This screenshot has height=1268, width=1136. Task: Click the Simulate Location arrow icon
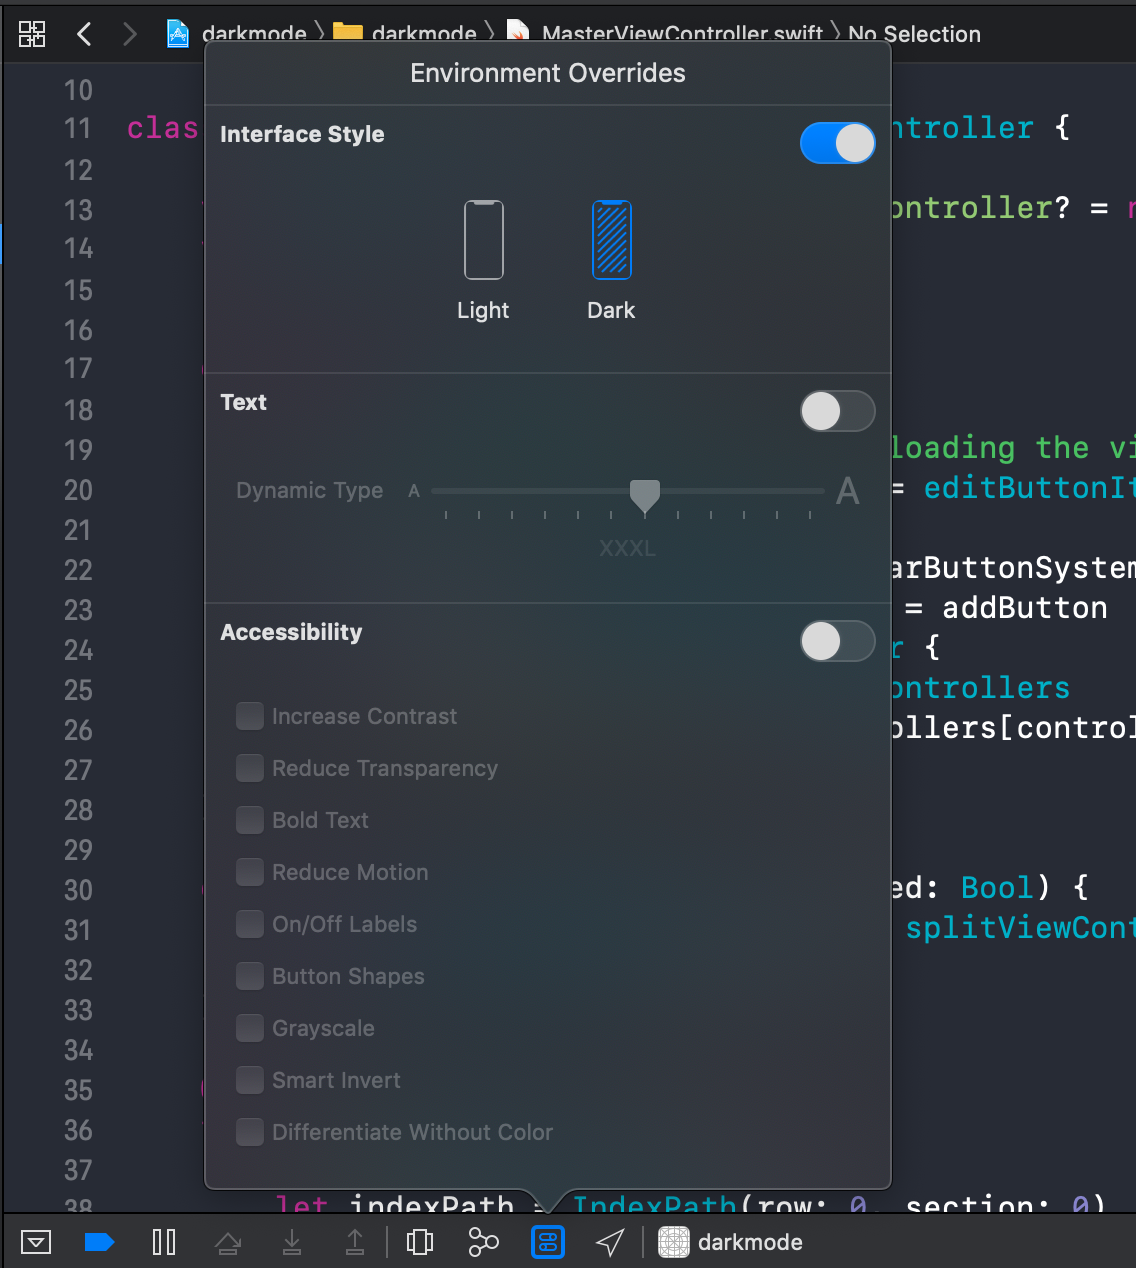[610, 1242]
